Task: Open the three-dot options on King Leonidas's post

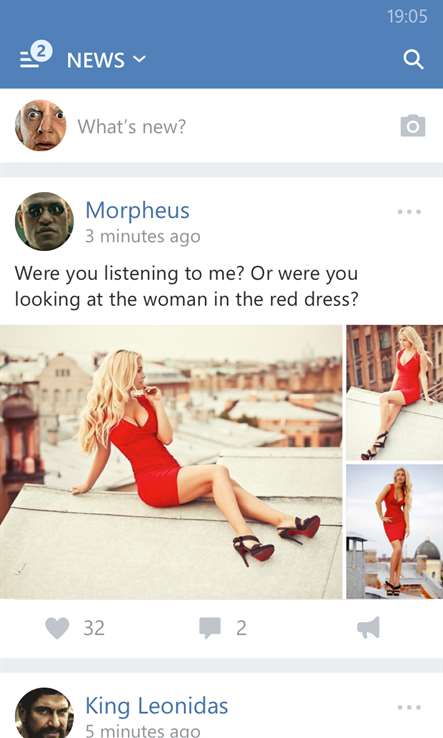Action: 409,707
